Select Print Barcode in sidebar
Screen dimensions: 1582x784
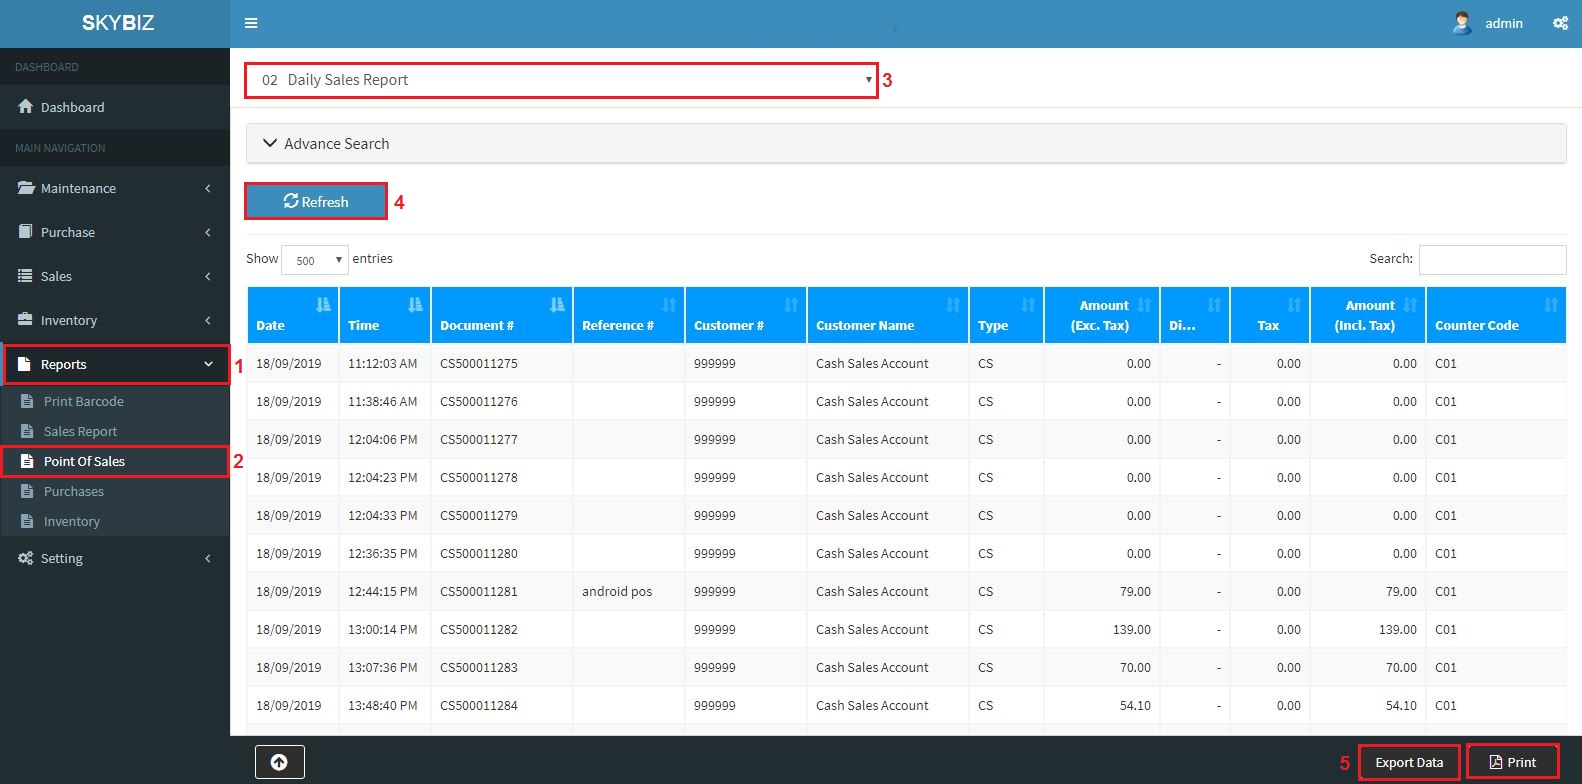[x=83, y=401]
